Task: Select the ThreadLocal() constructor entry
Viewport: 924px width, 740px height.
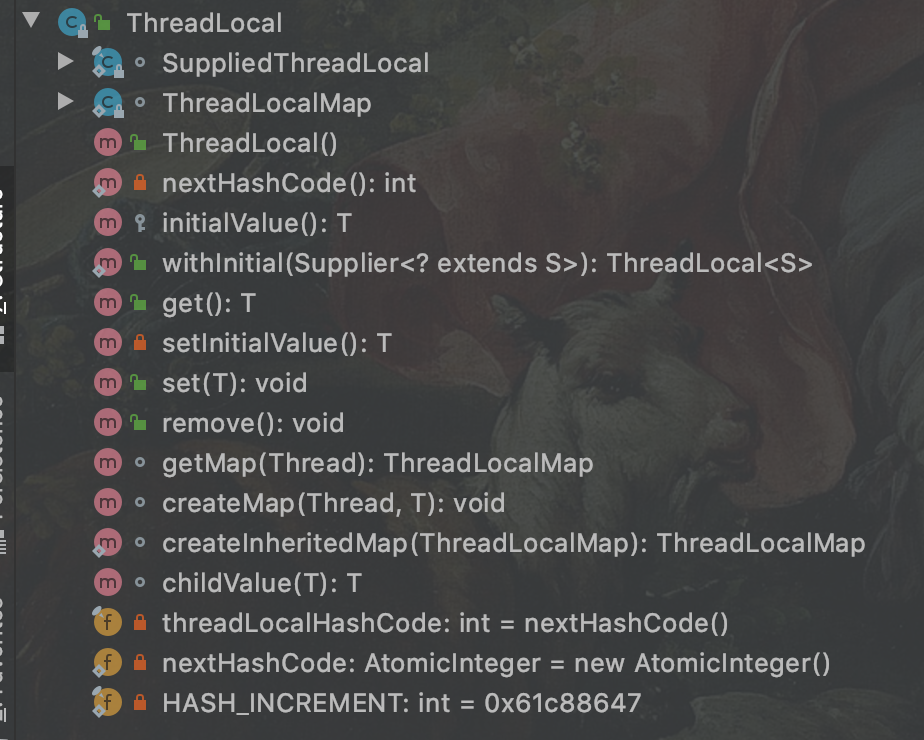Action: tap(250, 143)
